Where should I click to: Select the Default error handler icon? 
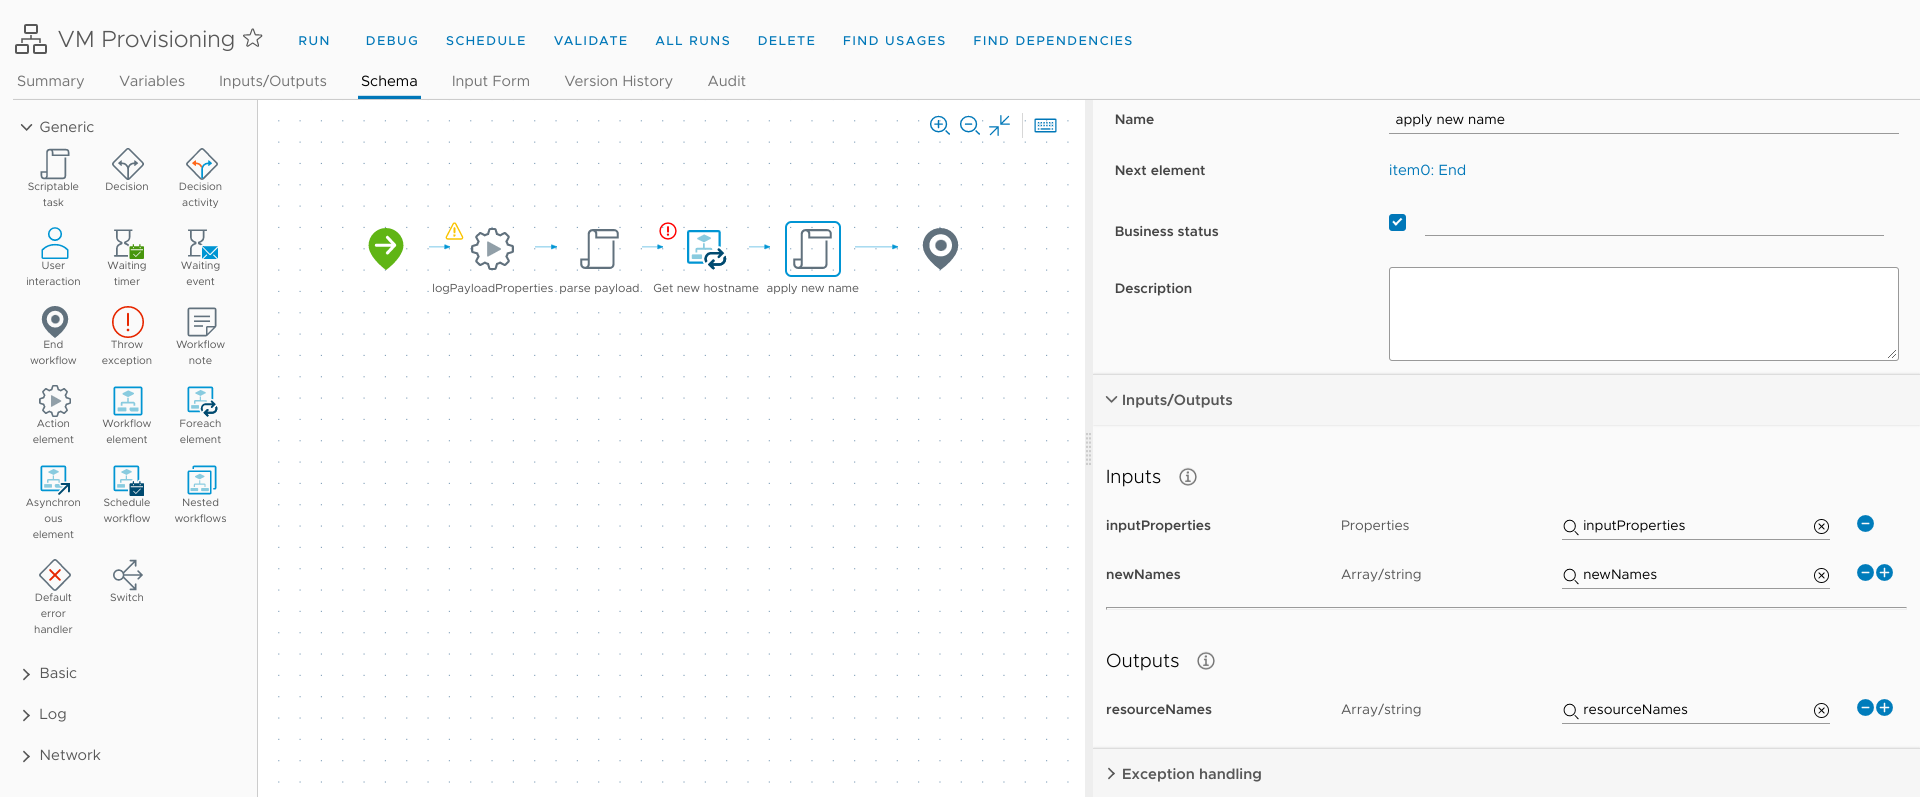pos(54,575)
